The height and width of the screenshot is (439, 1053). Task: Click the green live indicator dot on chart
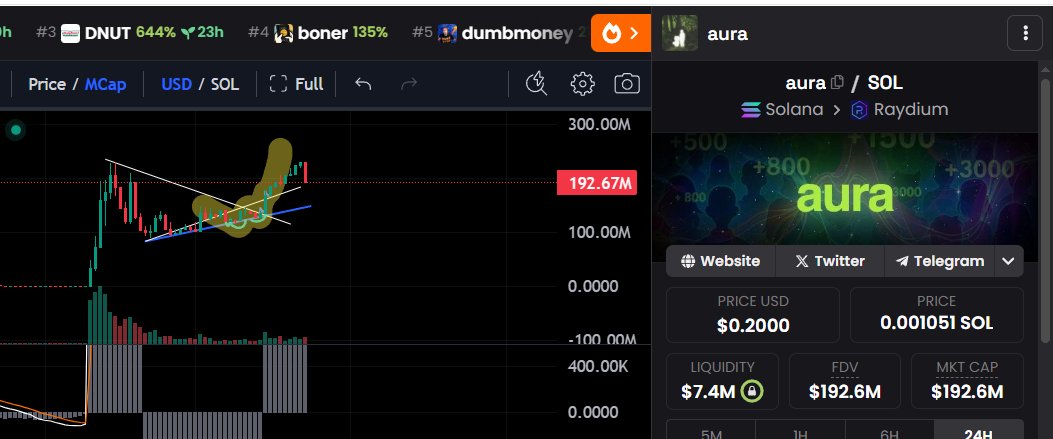click(15, 130)
